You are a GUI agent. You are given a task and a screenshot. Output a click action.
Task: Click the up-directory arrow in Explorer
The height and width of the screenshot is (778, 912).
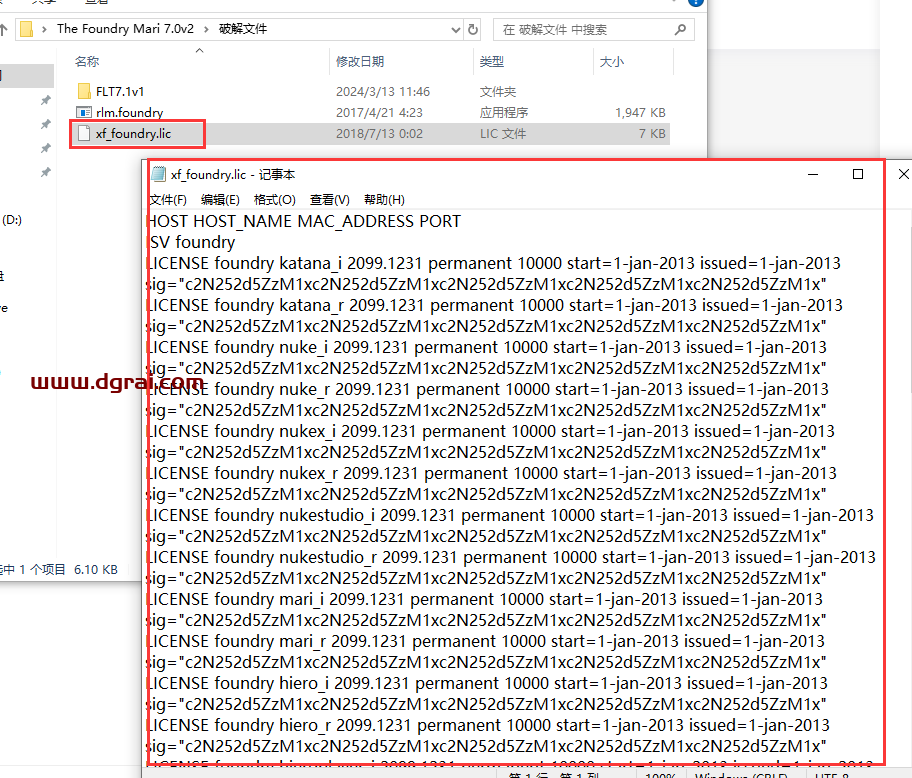tap(3, 29)
